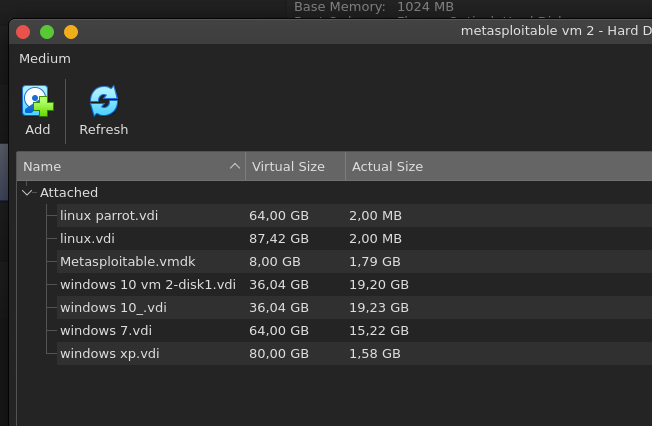This screenshot has width=652, height=426.
Task: Sort by the Name column header
Action: click(131, 166)
